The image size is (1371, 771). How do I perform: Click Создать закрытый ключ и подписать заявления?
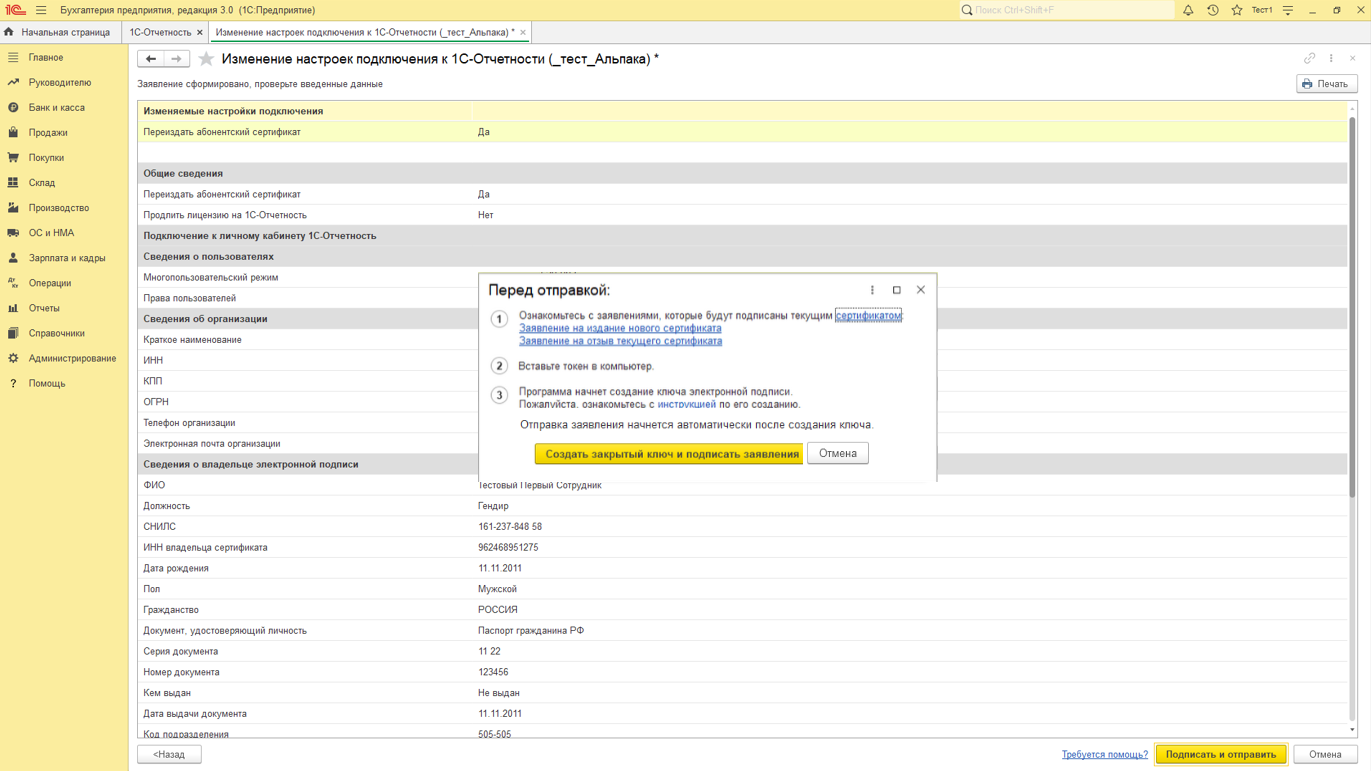[669, 454]
